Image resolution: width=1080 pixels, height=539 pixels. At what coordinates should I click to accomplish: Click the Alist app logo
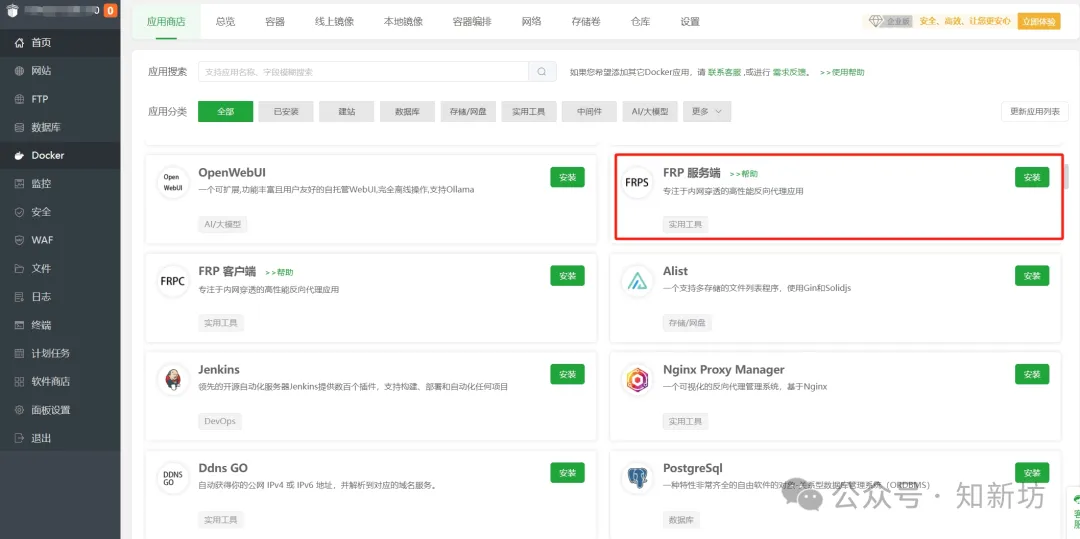point(637,281)
